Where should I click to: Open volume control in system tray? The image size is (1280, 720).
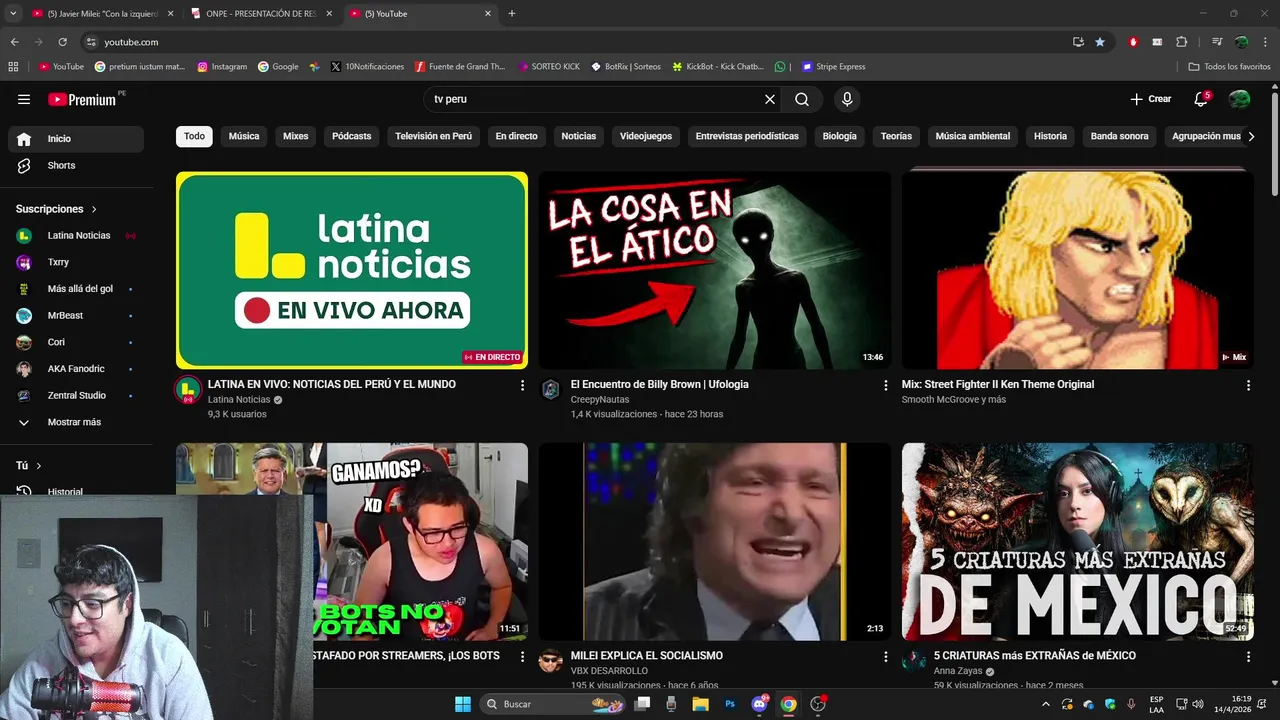(x=1198, y=704)
